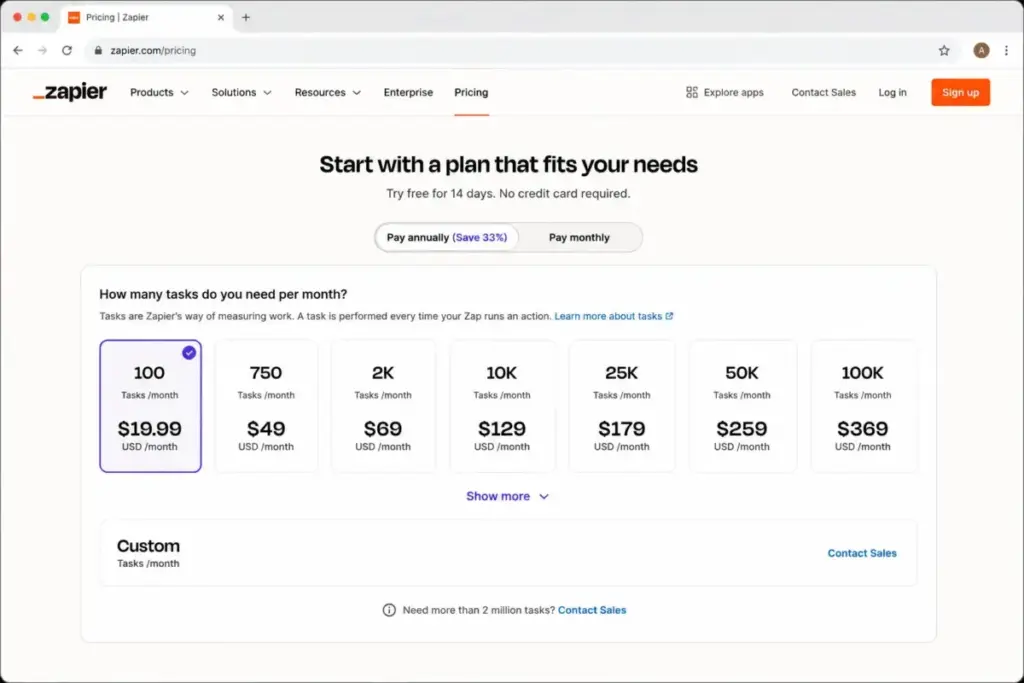This screenshot has height=683, width=1024.
Task: Open the Resources dropdown menu
Action: click(x=327, y=92)
